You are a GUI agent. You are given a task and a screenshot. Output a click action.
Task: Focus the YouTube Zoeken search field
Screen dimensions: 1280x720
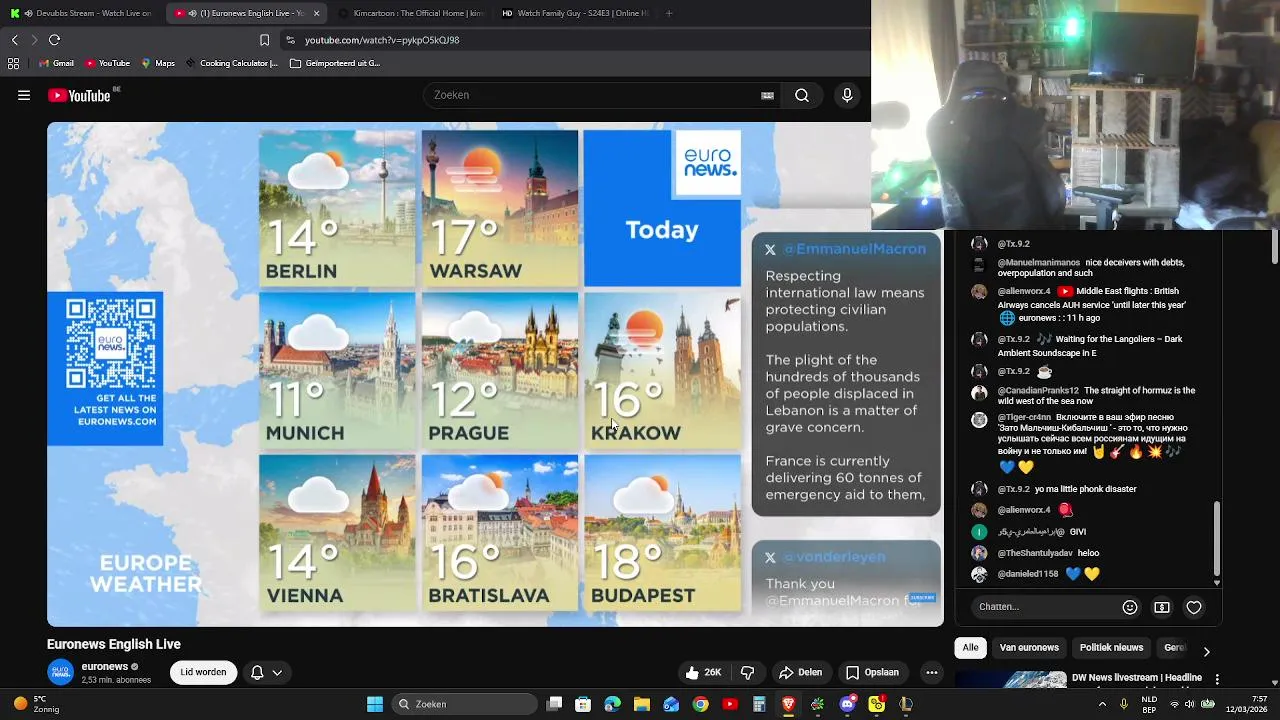coord(590,95)
